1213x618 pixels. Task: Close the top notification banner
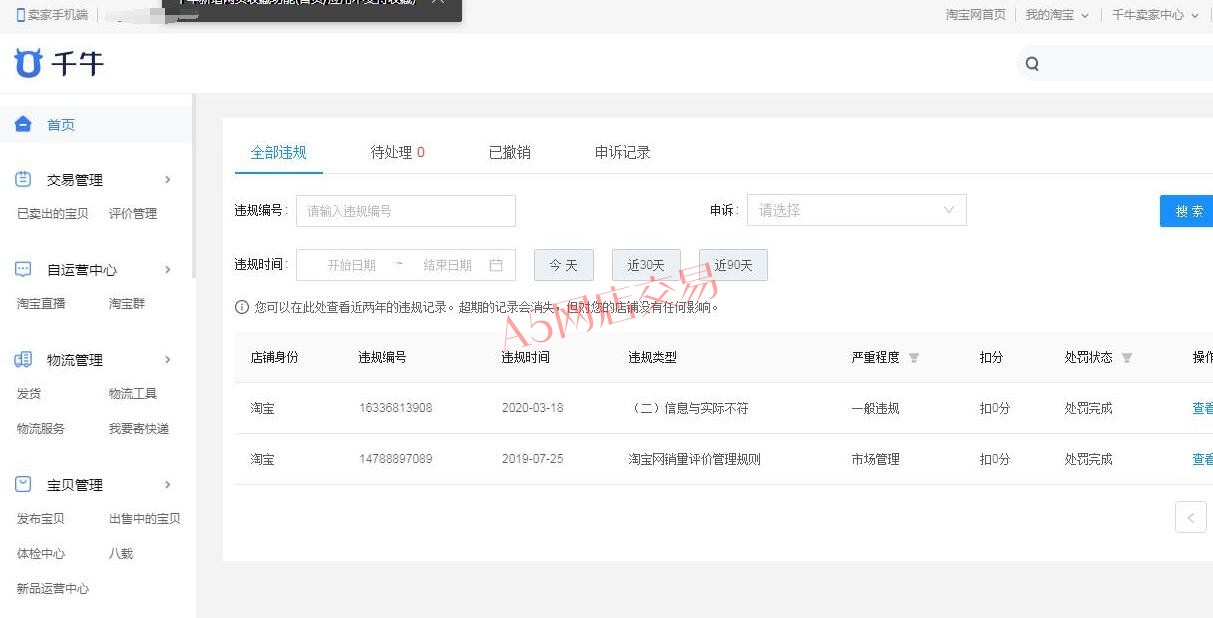click(438, 4)
